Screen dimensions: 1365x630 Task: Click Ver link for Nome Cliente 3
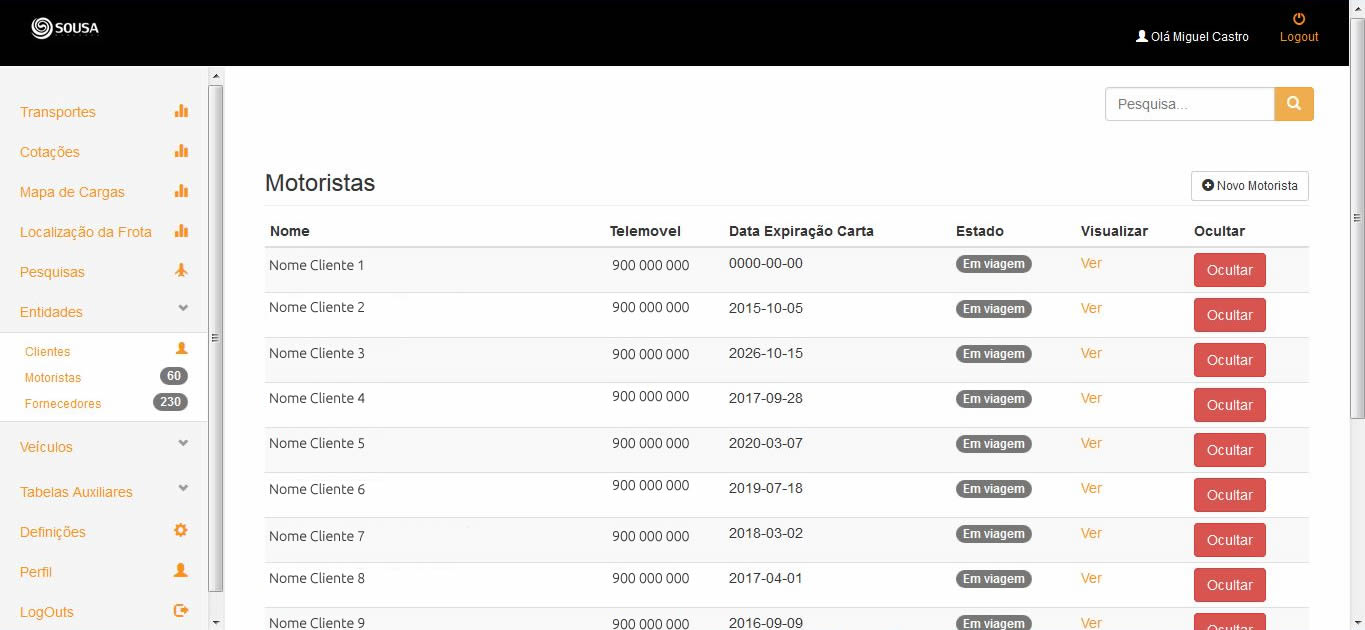pyautogui.click(x=1091, y=353)
